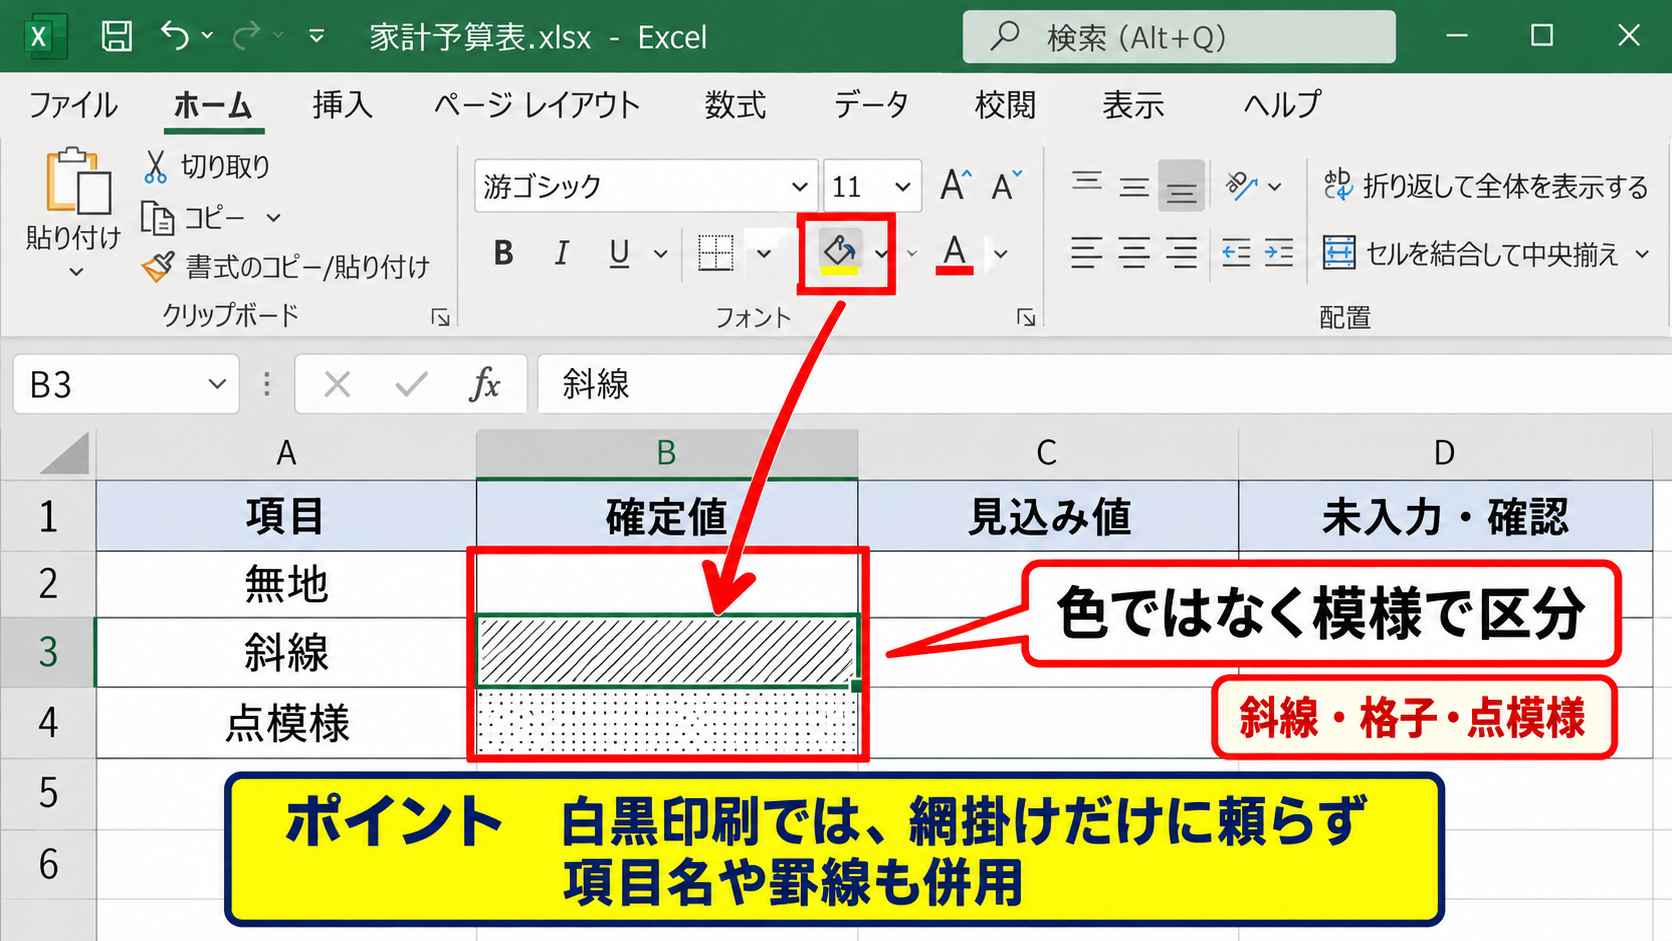Open the 游ゴシック font name dropdown
This screenshot has height=941, width=1672.
pyautogui.click(x=799, y=186)
